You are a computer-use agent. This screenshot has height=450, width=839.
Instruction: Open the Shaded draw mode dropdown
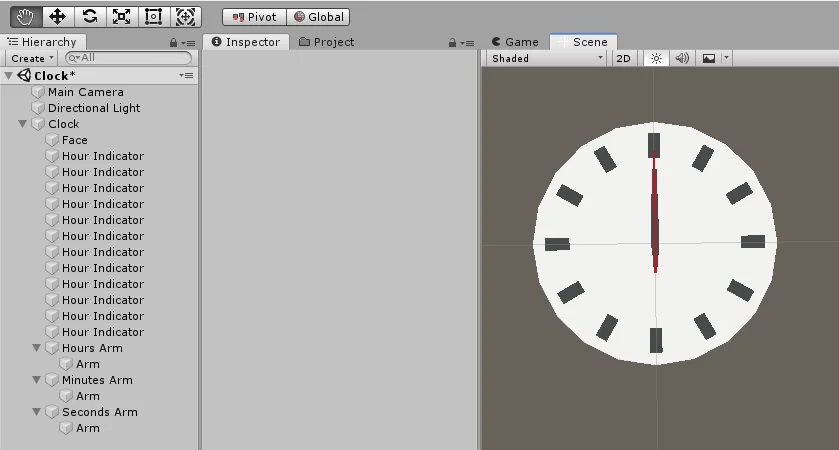(x=547, y=58)
